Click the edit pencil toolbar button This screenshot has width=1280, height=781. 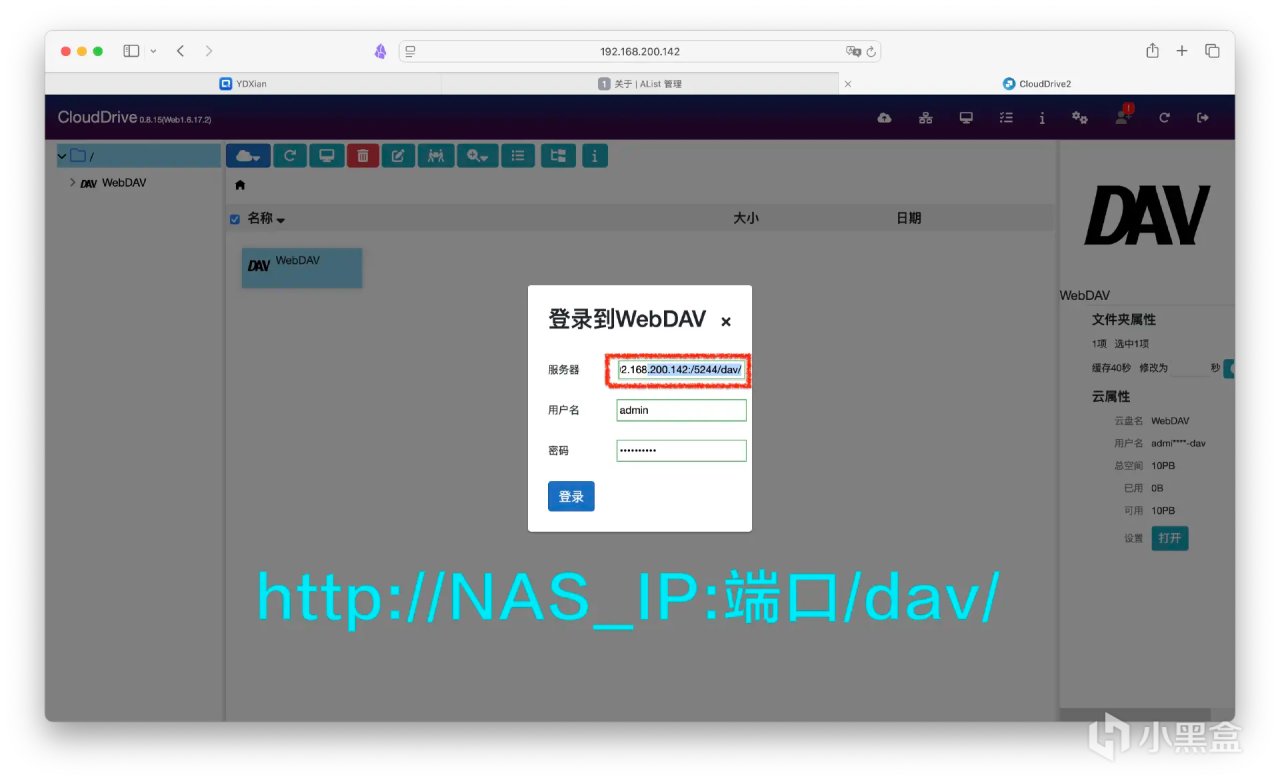(x=398, y=156)
